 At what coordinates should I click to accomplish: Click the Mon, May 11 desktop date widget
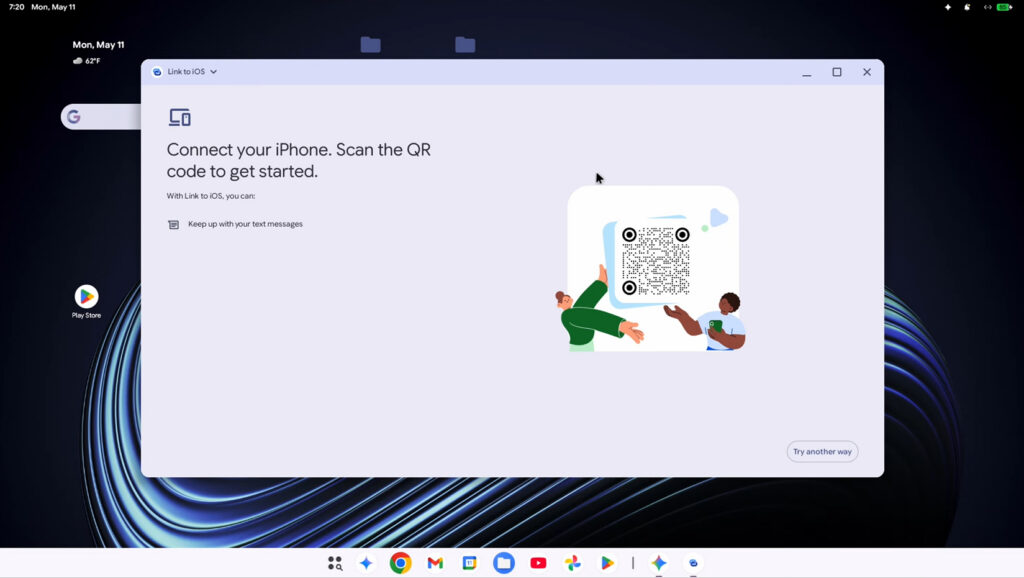pyautogui.click(x=98, y=44)
